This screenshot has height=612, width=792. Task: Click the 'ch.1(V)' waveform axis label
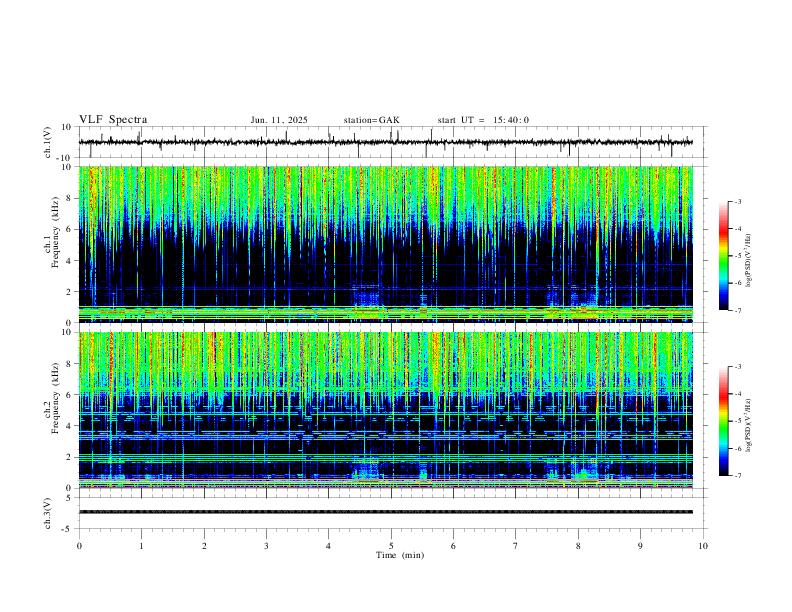click(x=47, y=142)
